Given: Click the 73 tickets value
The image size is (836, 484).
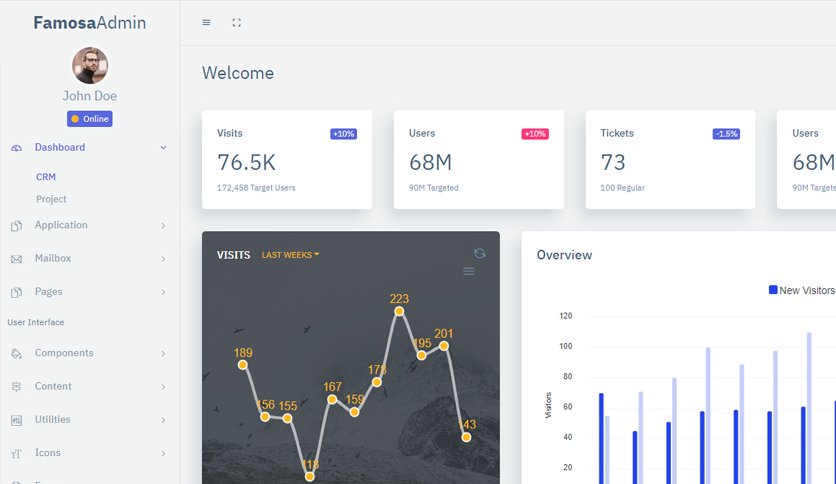Looking at the screenshot, I should [x=613, y=163].
